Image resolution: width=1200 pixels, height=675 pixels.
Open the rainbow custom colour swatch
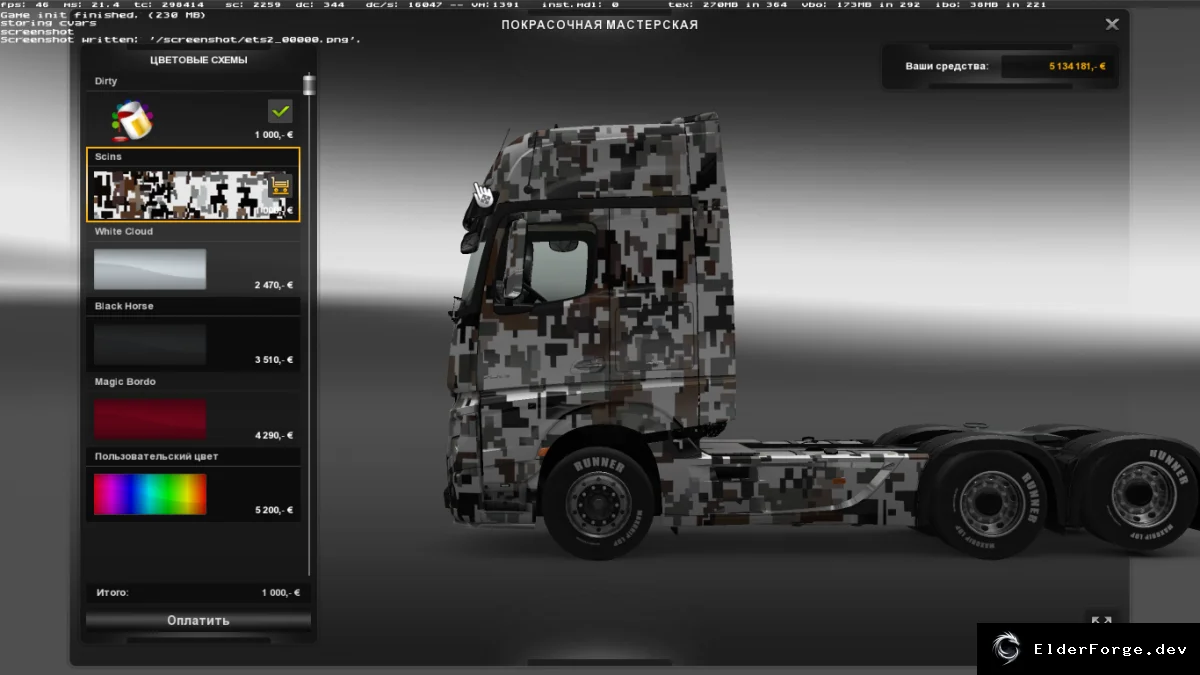point(150,494)
